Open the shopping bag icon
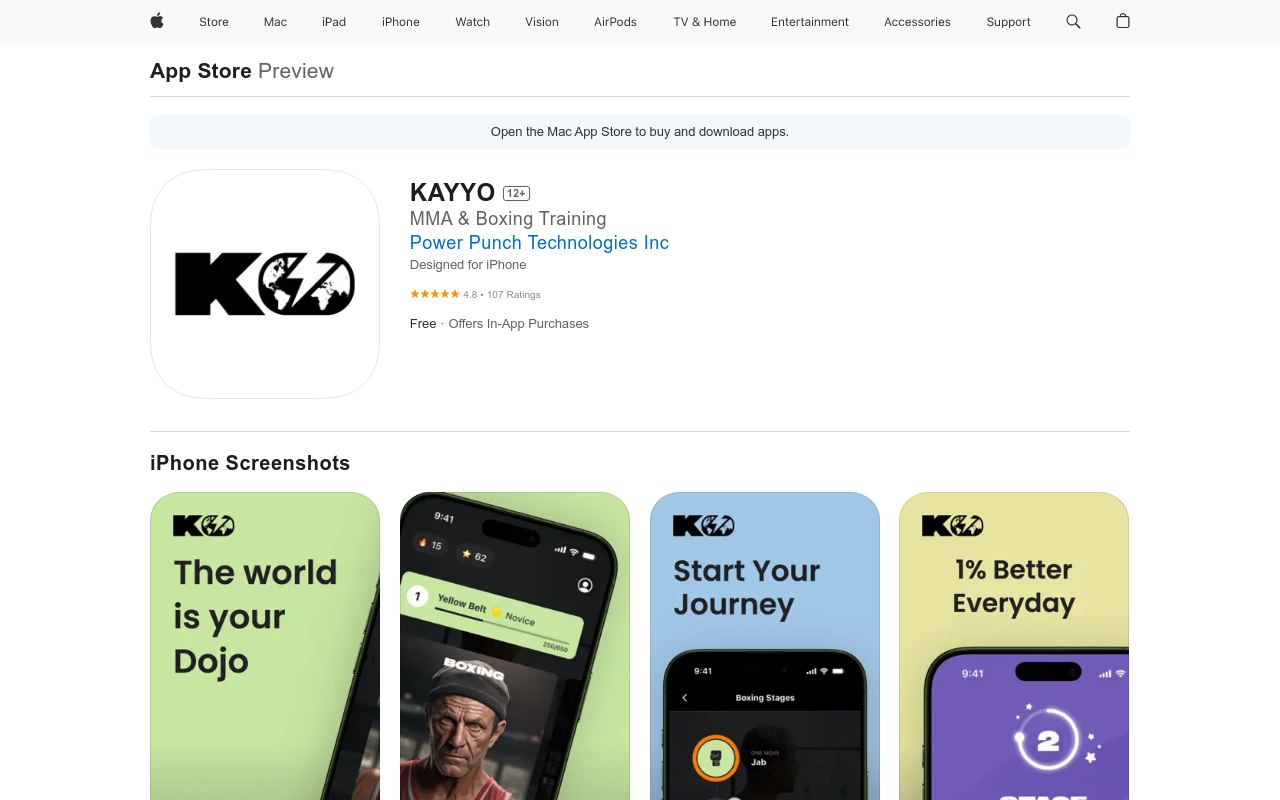The width and height of the screenshot is (1280, 800). [x=1123, y=21]
